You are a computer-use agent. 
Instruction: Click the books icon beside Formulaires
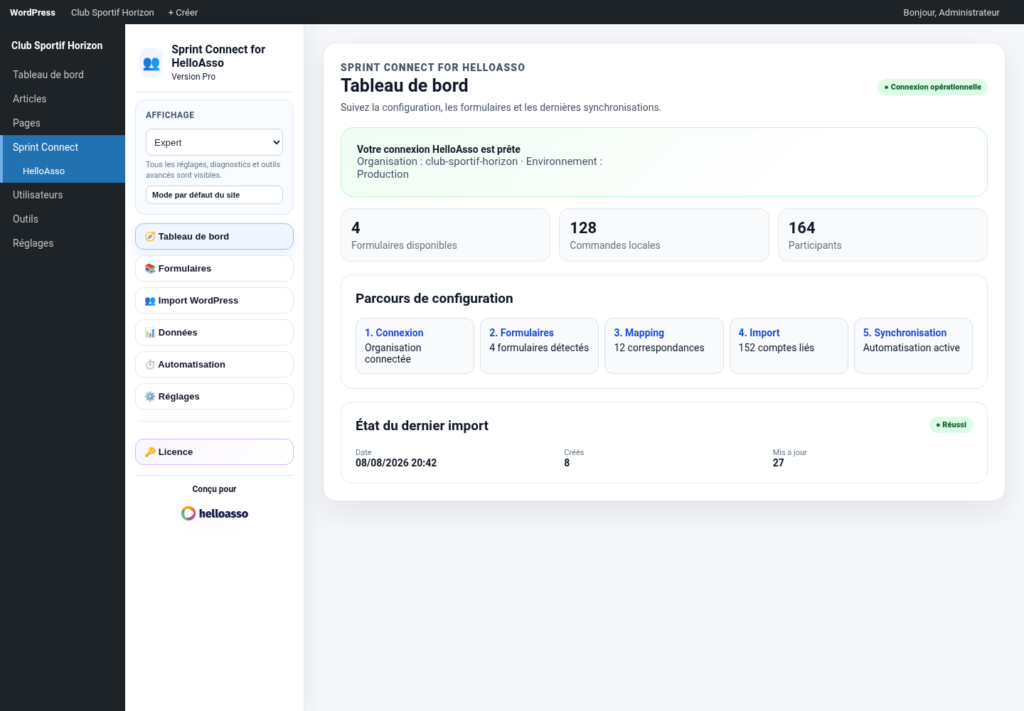click(x=150, y=268)
